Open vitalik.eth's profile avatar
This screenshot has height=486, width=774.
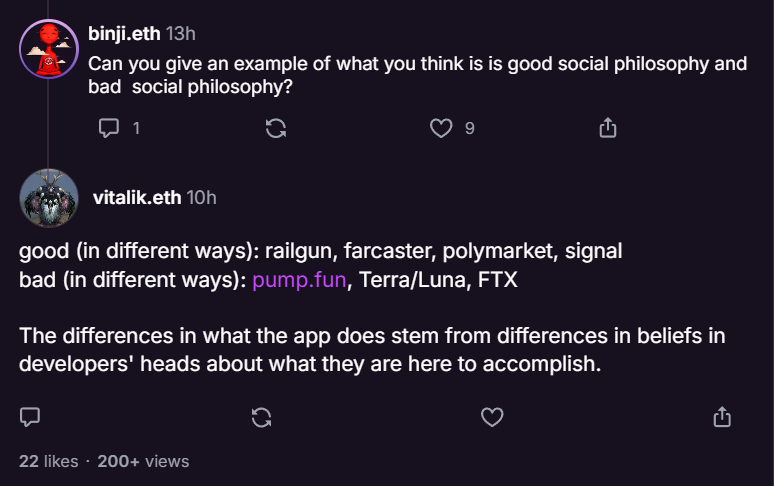(48, 197)
